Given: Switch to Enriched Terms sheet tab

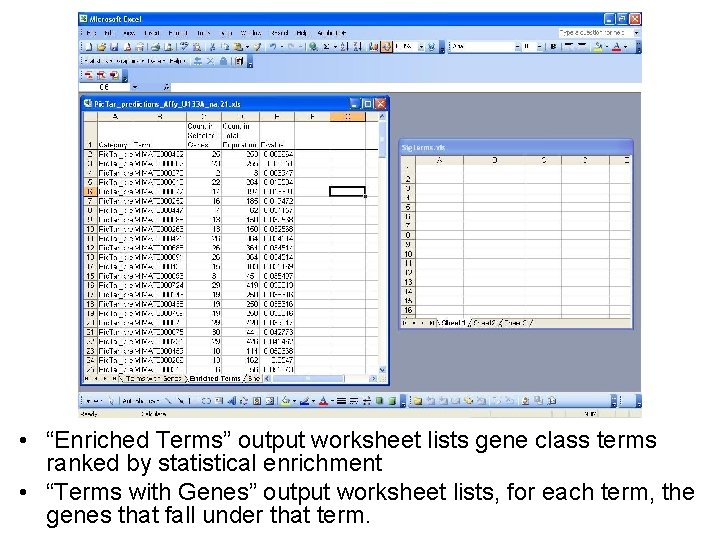Looking at the screenshot, I should (x=215, y=379).
